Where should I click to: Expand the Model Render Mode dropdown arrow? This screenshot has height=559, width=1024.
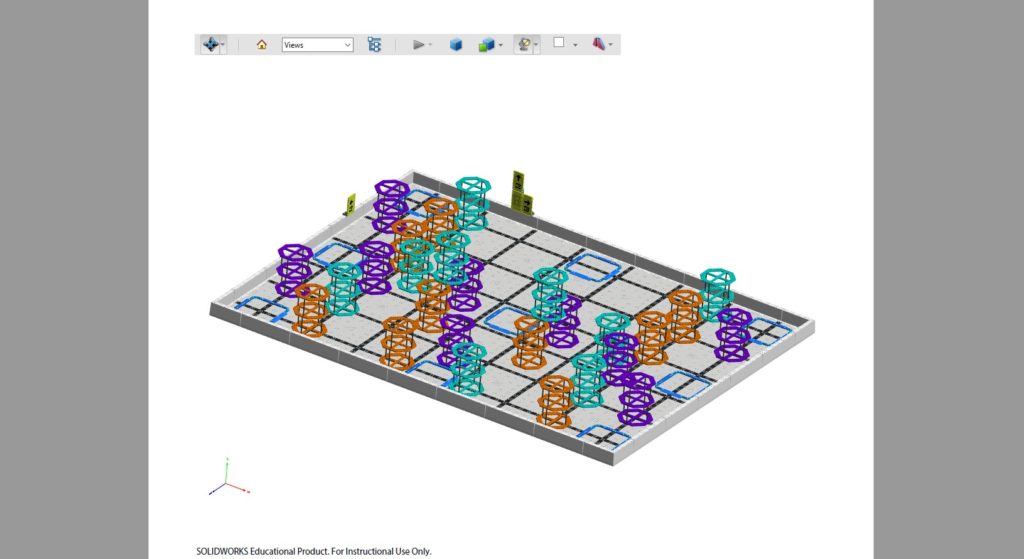(501, 44)
